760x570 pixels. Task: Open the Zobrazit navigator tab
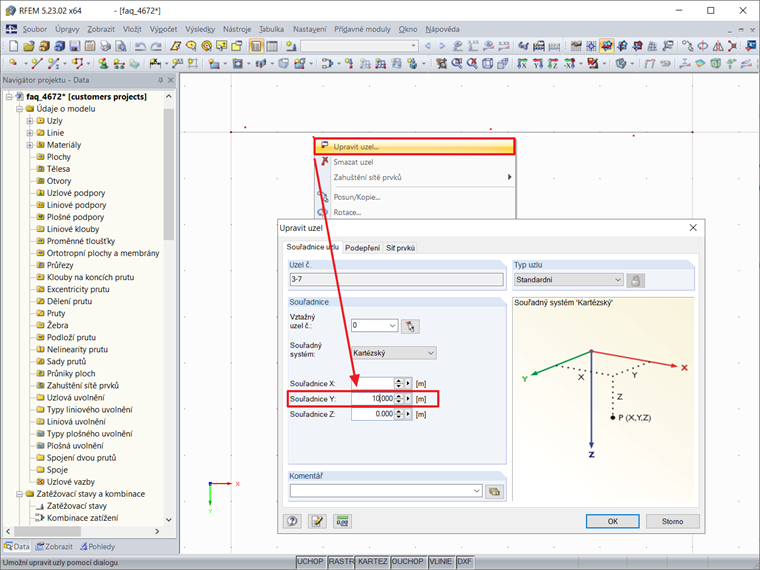coord(54,546)
